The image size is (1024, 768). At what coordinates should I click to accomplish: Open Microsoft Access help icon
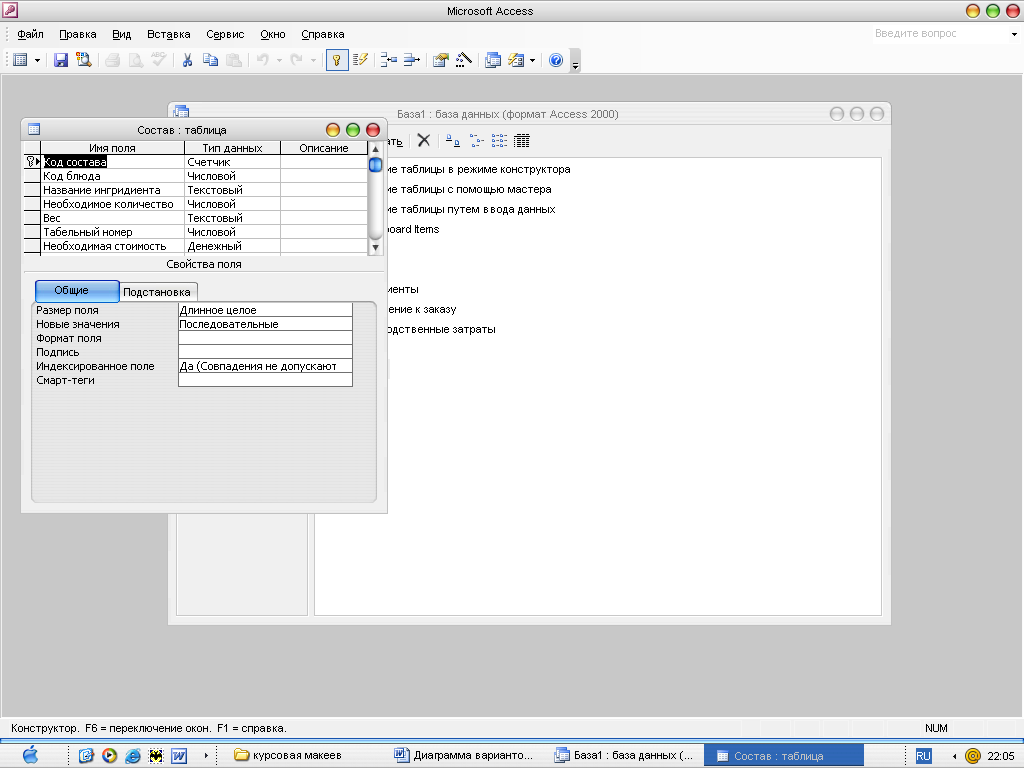[556, 60]
